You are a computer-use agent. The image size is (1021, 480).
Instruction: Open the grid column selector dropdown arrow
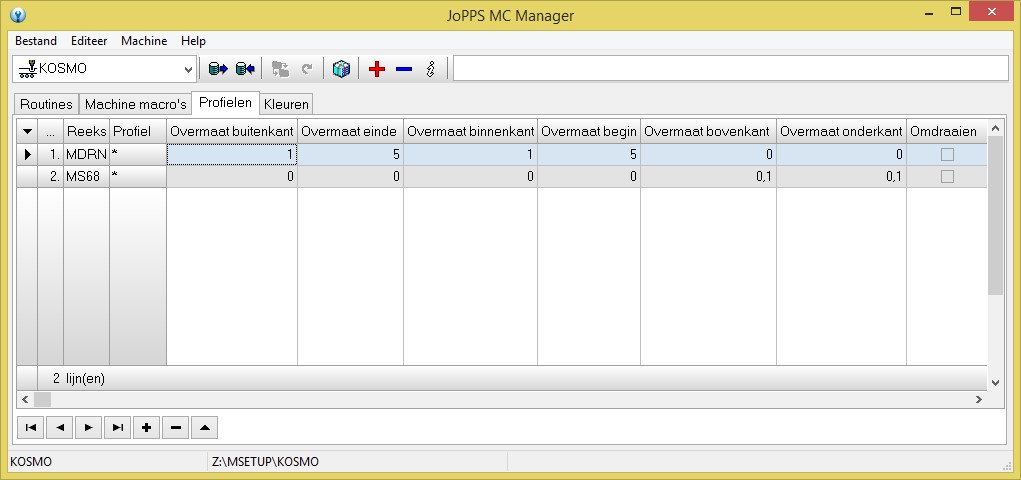click(27, 132)
